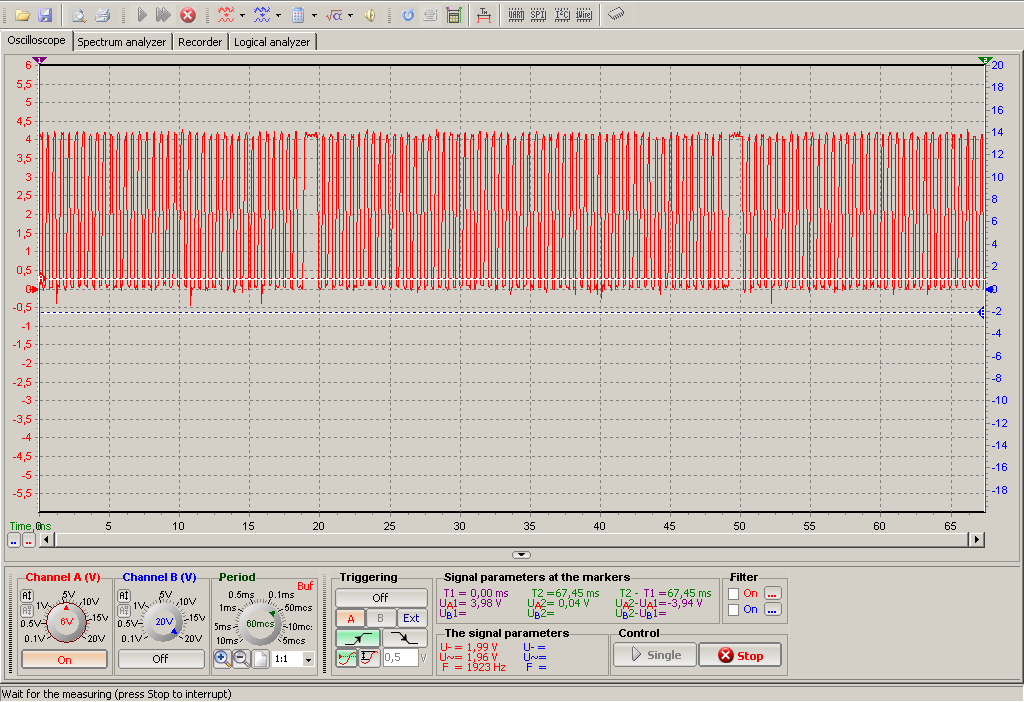Open the calculator tool icon
The width and height of the screenshot is (1024, 702).
coord(298,15)
